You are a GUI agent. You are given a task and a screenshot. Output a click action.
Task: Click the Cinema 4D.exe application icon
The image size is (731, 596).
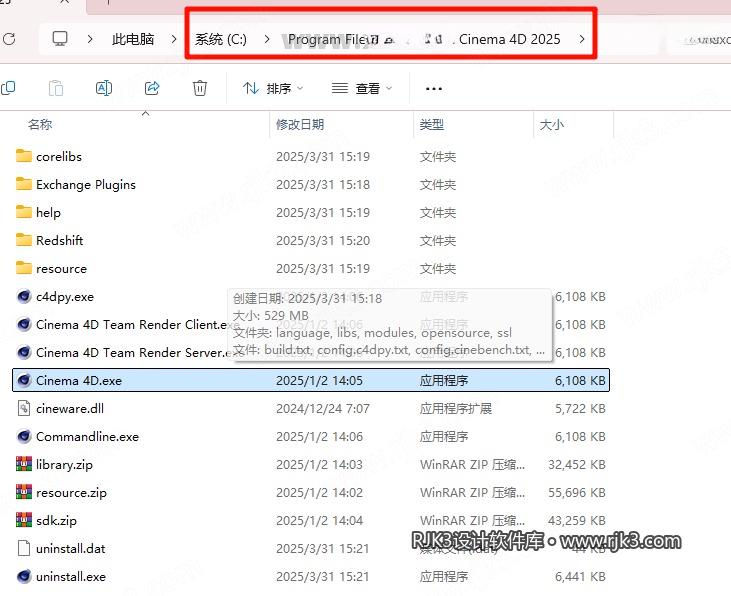pyautogui.click(x=24, y=380)
